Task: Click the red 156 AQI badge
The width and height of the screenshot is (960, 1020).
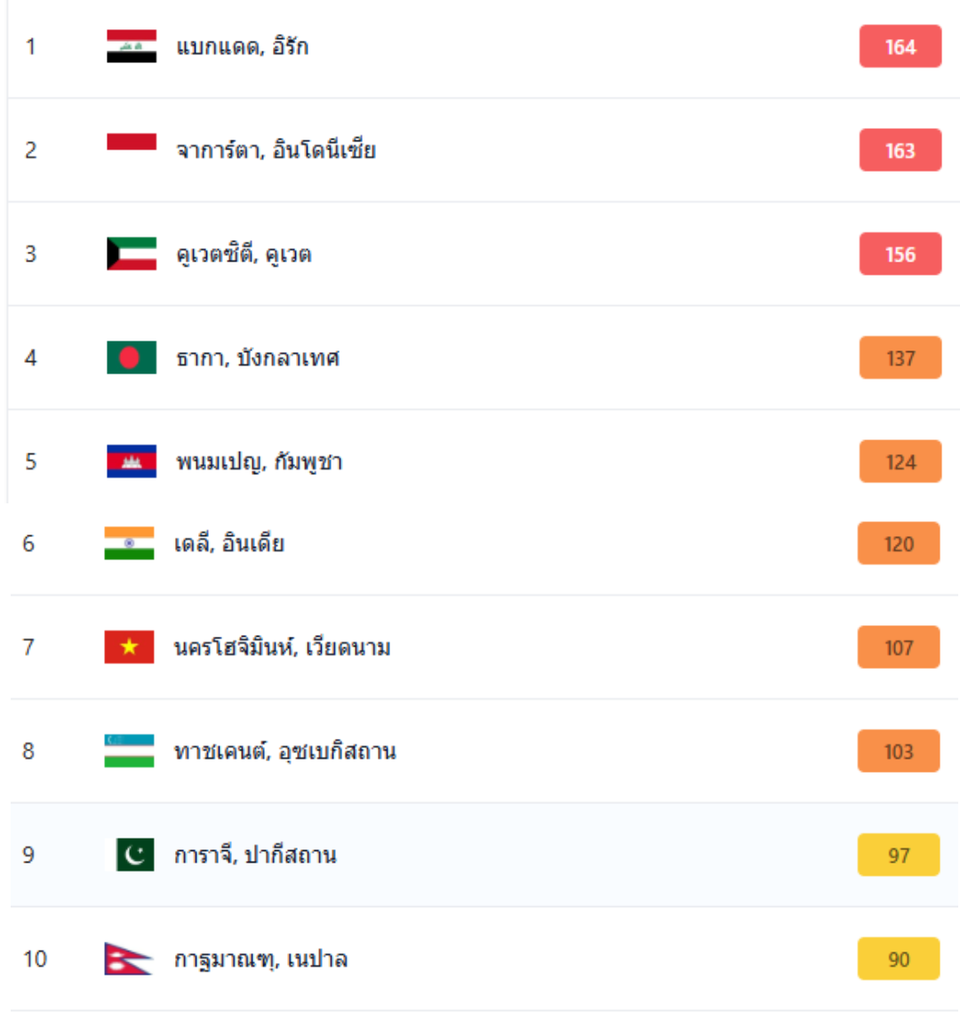Action: coord(900,254)
